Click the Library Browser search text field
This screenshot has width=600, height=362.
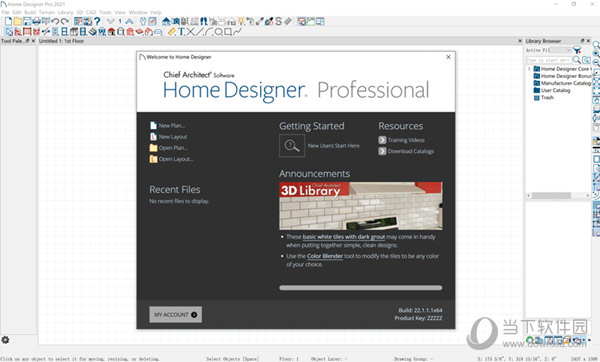[x=548, y=60]
